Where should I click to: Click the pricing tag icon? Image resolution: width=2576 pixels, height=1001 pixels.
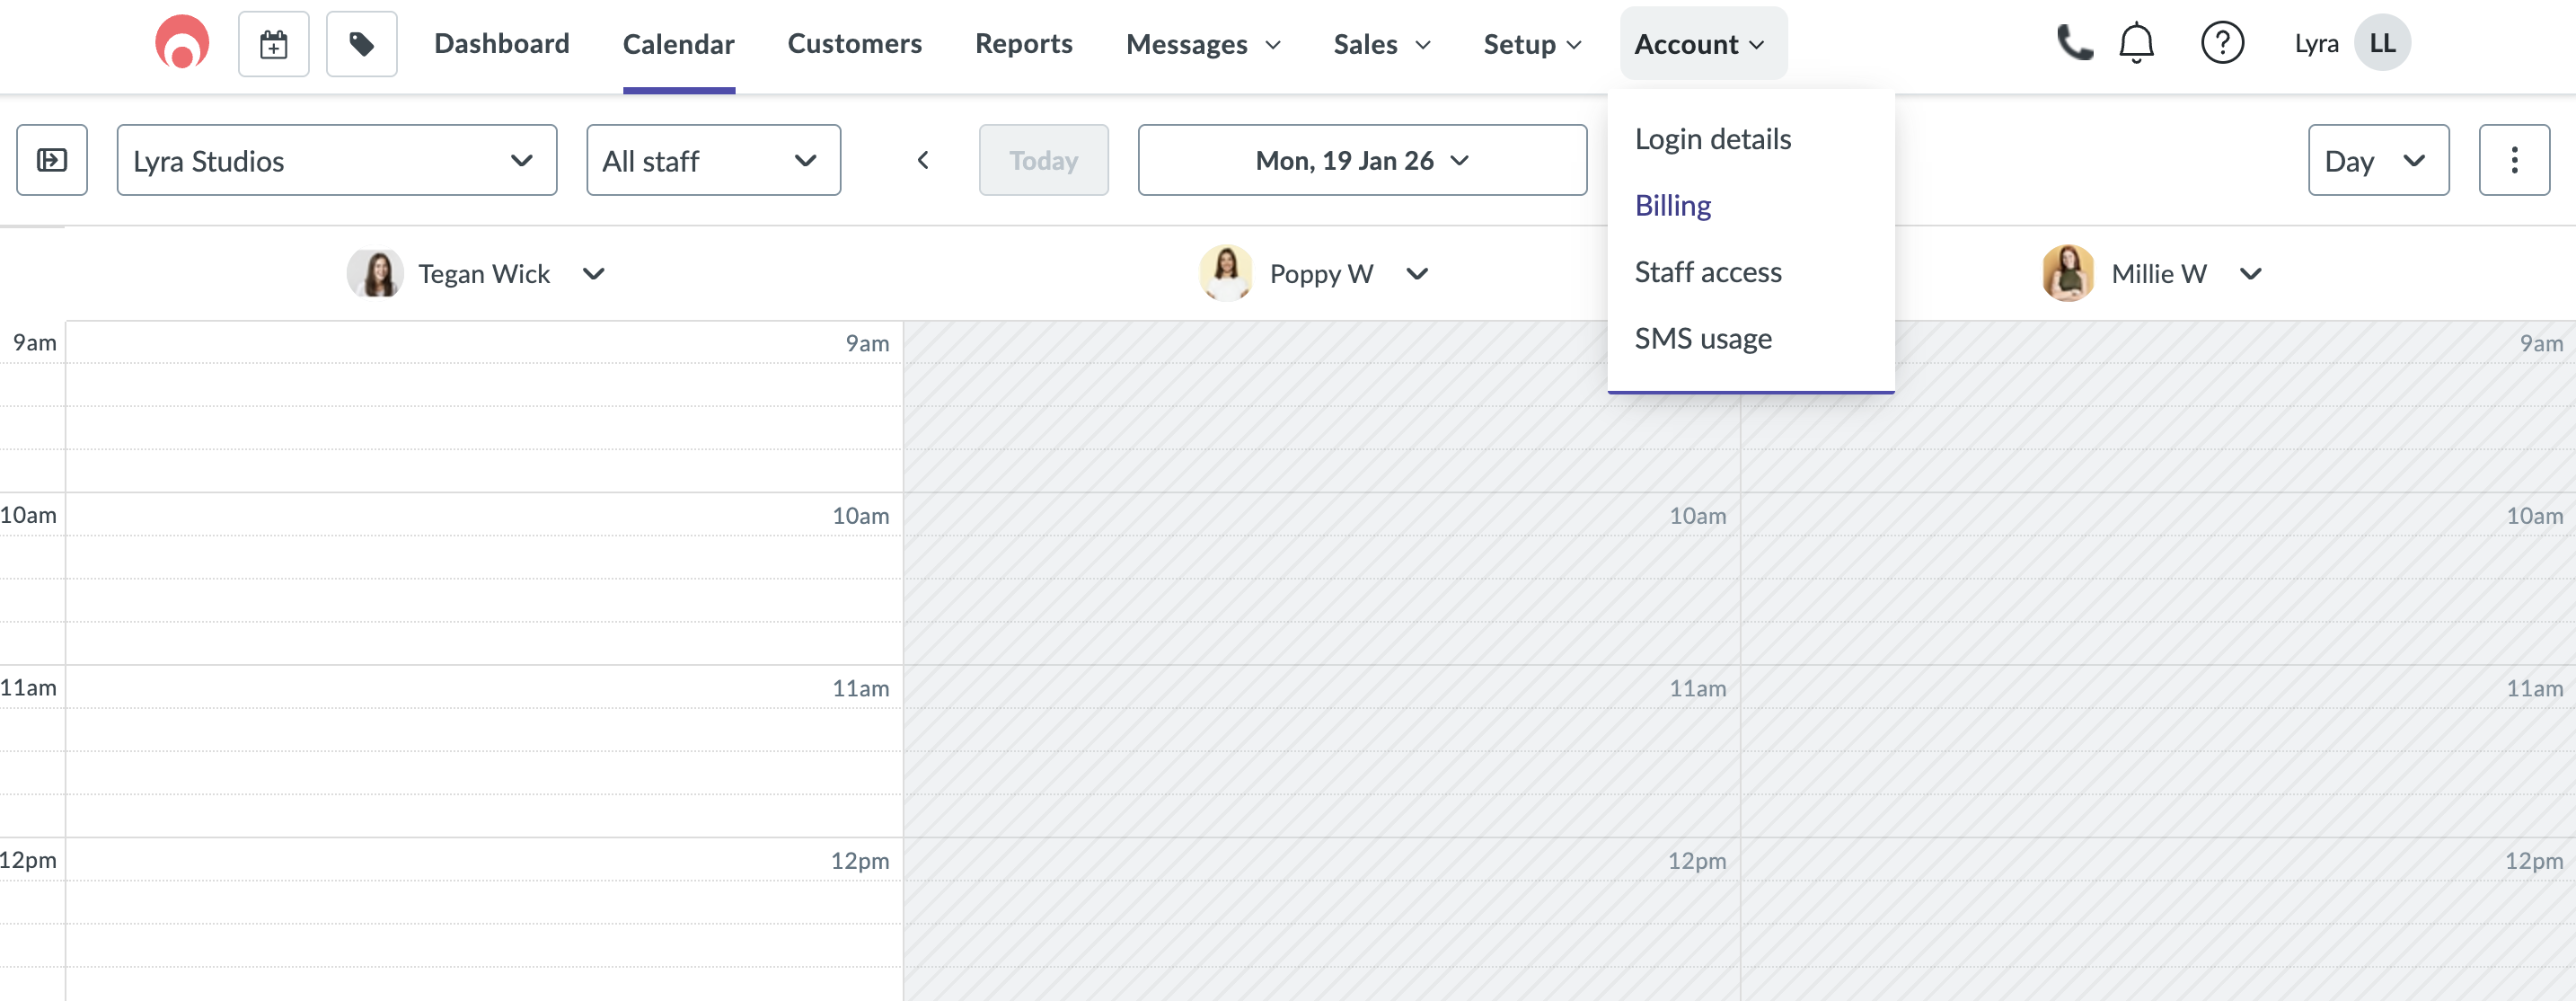coord(361,43)
